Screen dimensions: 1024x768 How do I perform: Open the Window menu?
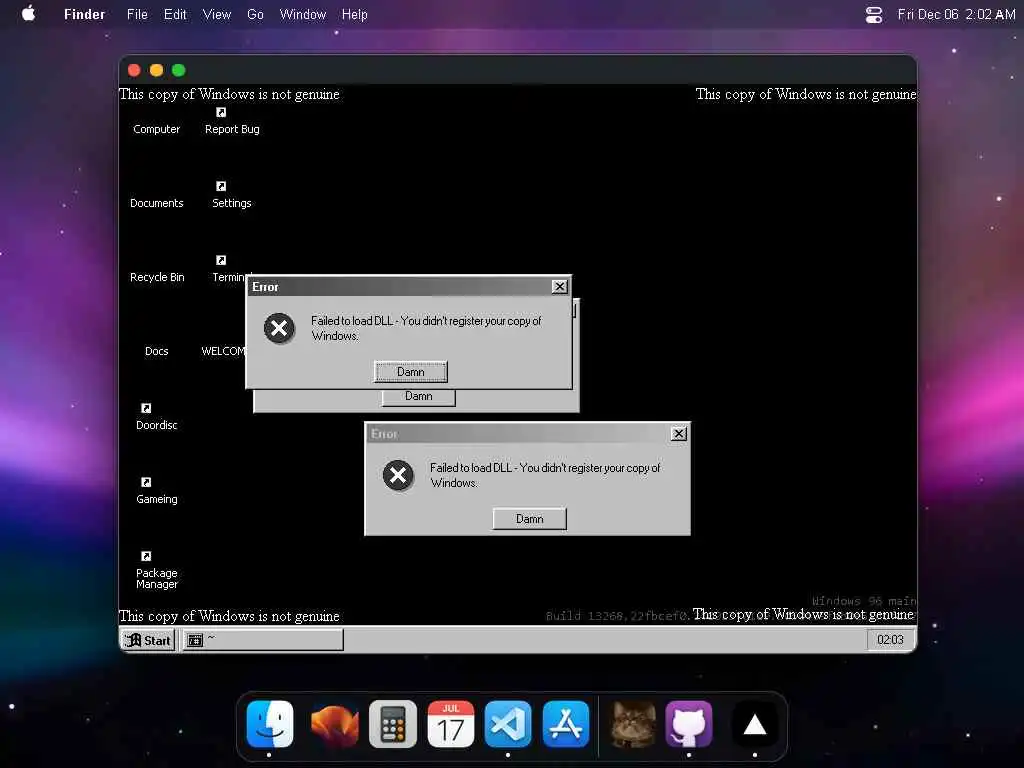[302, 14]
